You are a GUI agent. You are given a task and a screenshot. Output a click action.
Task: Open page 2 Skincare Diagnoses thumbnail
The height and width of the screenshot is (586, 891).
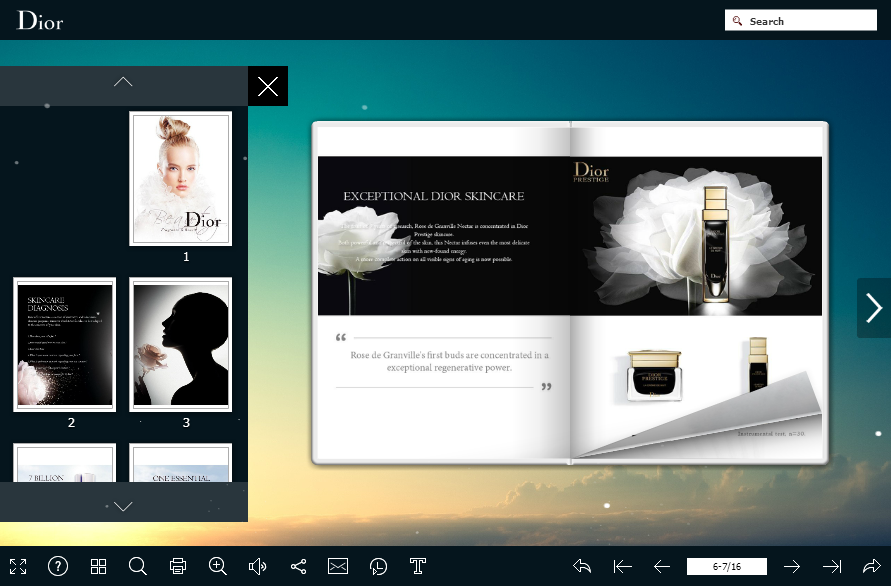pyautogui.click(x=65, y=344)
